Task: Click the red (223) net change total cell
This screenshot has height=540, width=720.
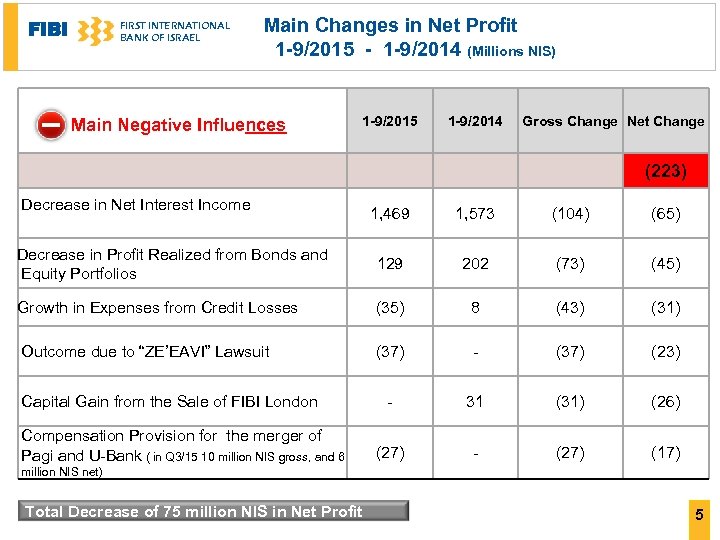Action: [x=665, y=171]
